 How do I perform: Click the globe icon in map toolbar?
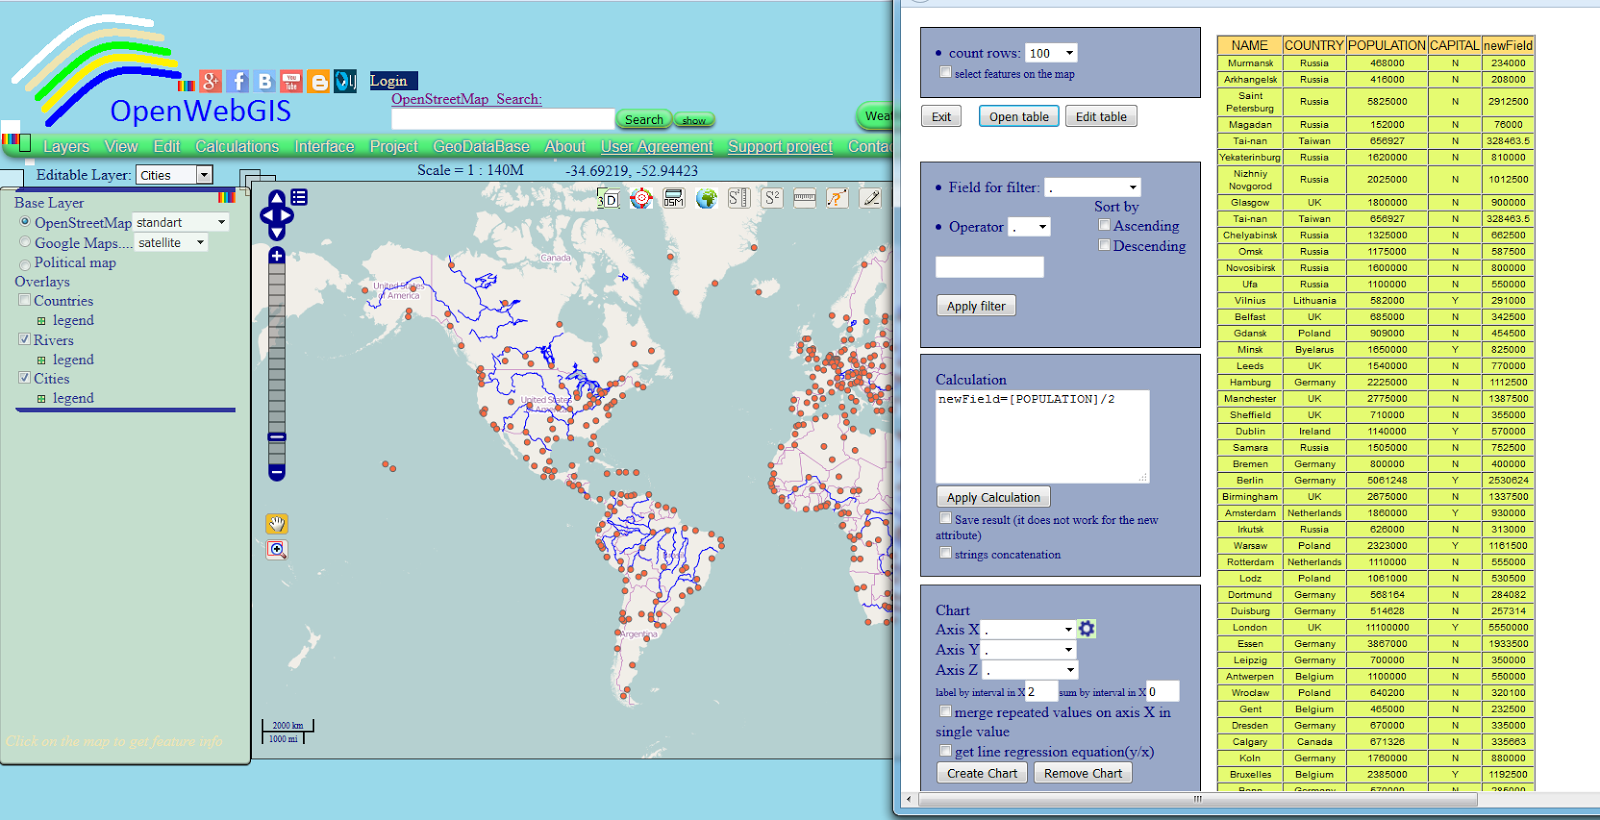point(707,198)
